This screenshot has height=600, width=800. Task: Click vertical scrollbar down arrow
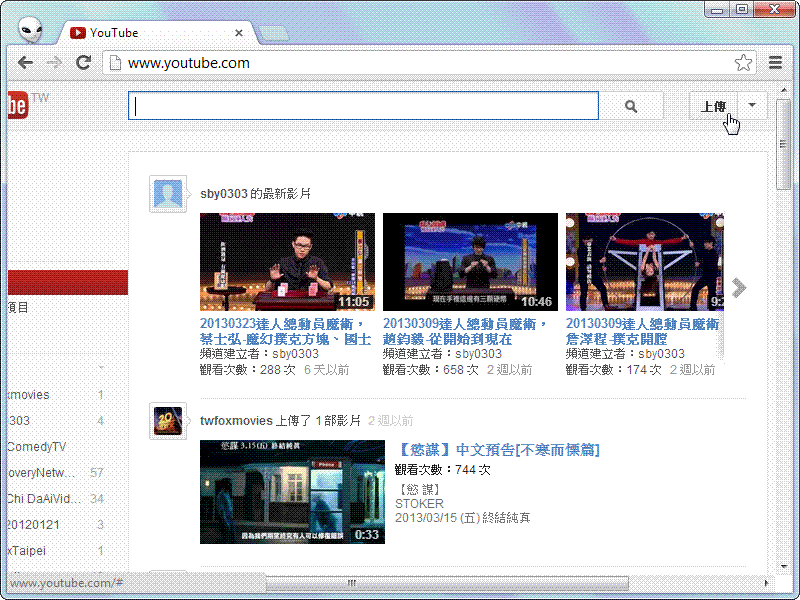tap(784, 566)
